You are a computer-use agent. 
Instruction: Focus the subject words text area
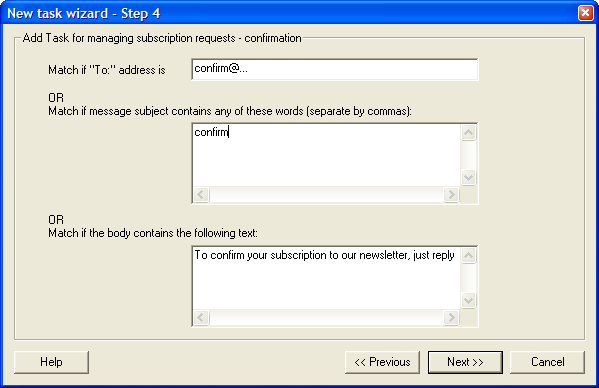(x=327, y=155)
